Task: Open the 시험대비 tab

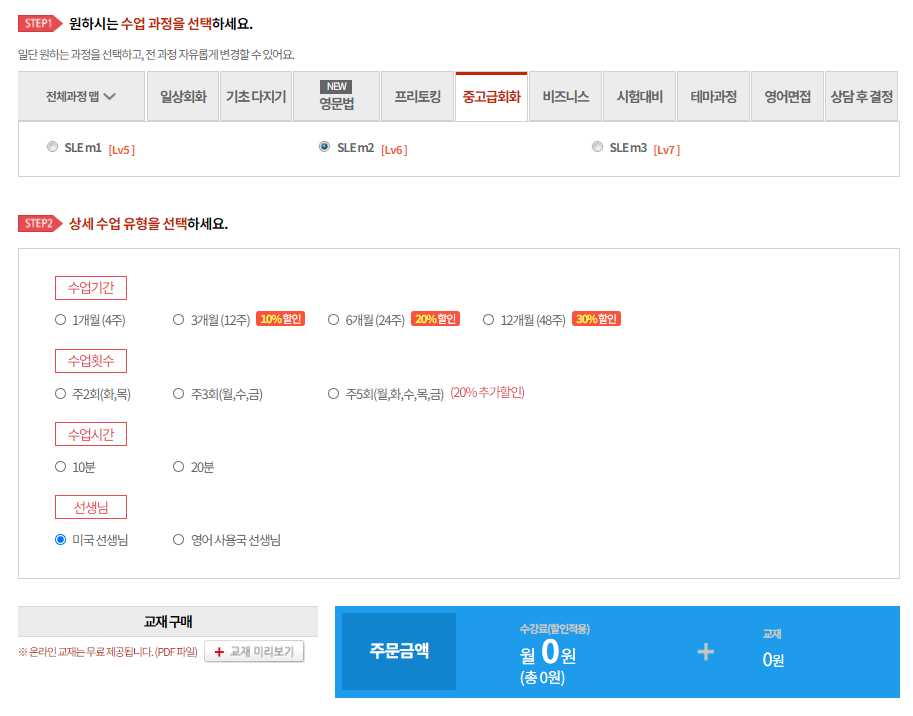Action: (639, 97)
